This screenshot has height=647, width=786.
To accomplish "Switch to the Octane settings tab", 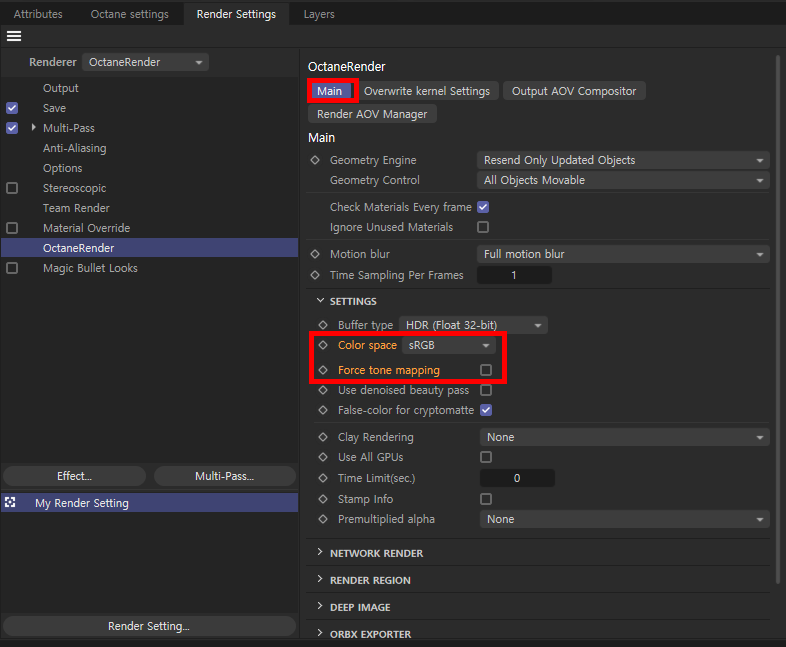I will pos(130,14).
